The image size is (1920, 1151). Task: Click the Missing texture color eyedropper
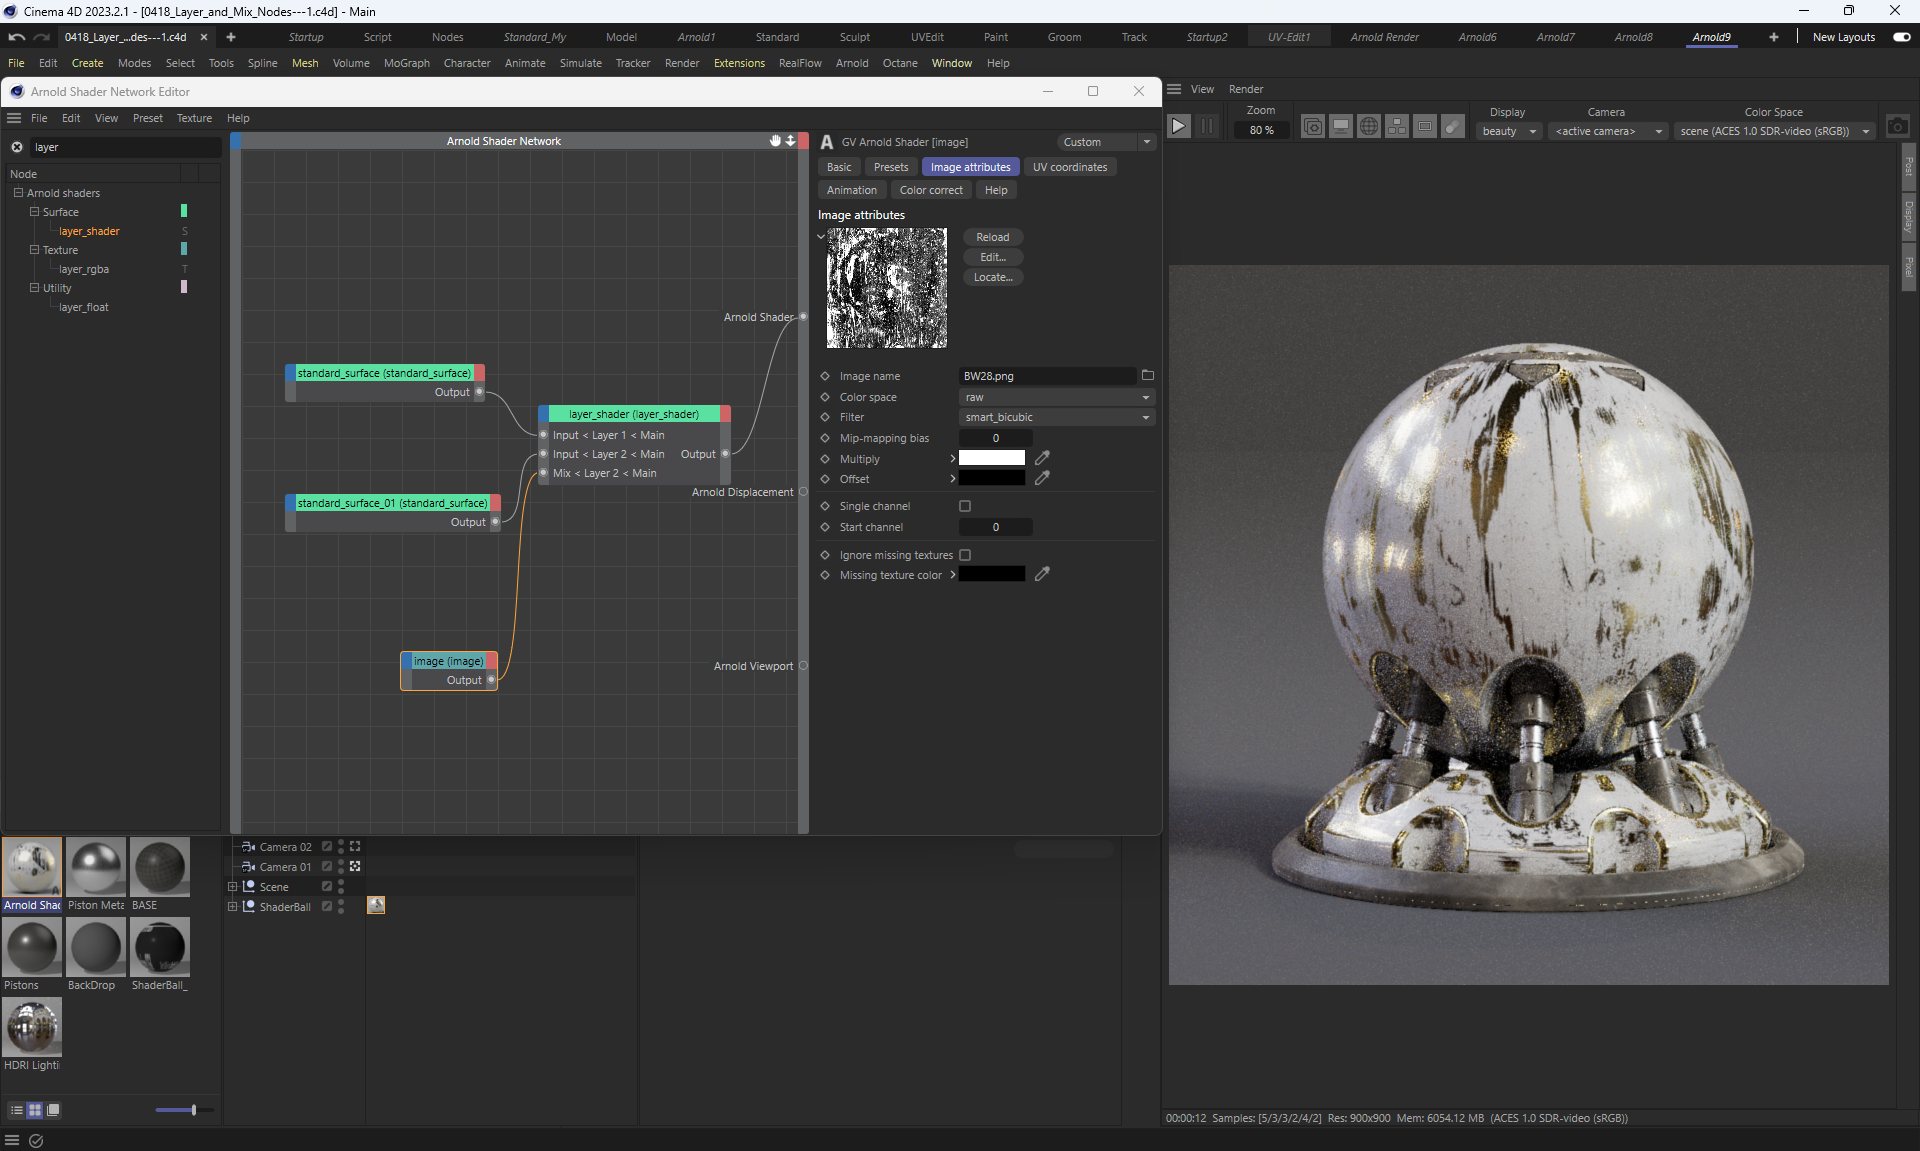1042,574
